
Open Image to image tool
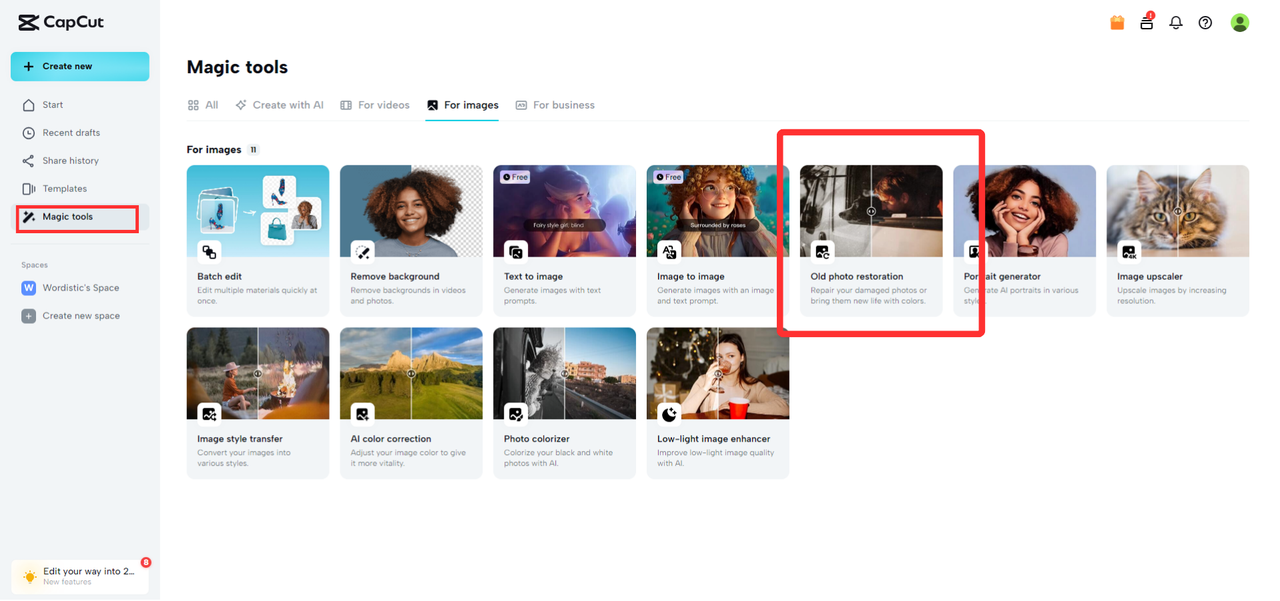point(718,241)
